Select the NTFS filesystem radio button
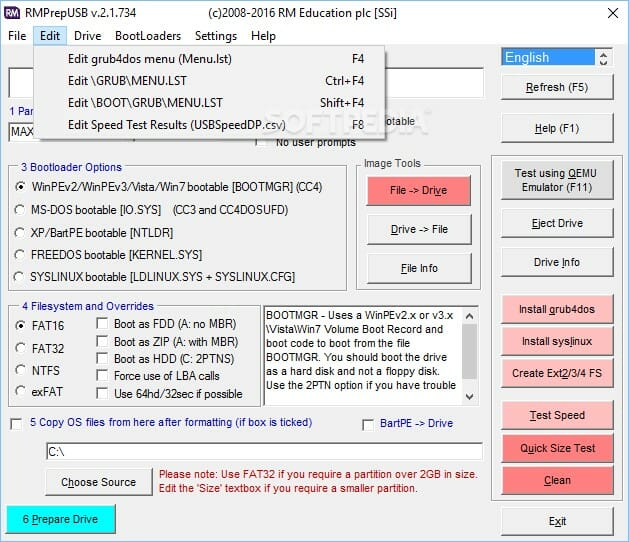 point(20,370)
